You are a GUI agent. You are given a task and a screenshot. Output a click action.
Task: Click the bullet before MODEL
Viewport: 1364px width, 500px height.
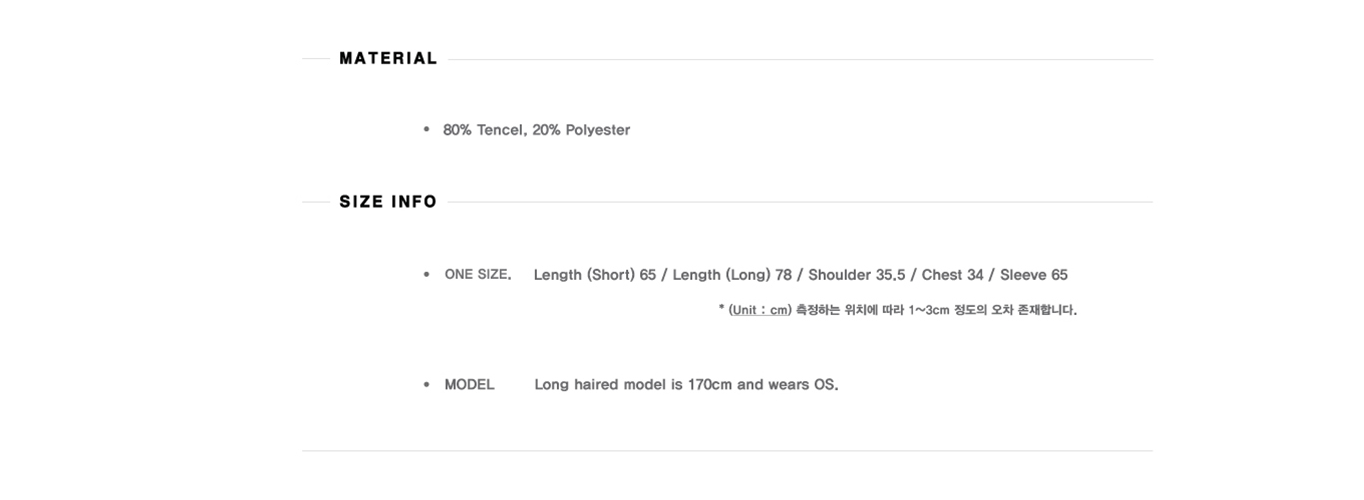pyautogui.click(x=427, y=384)
